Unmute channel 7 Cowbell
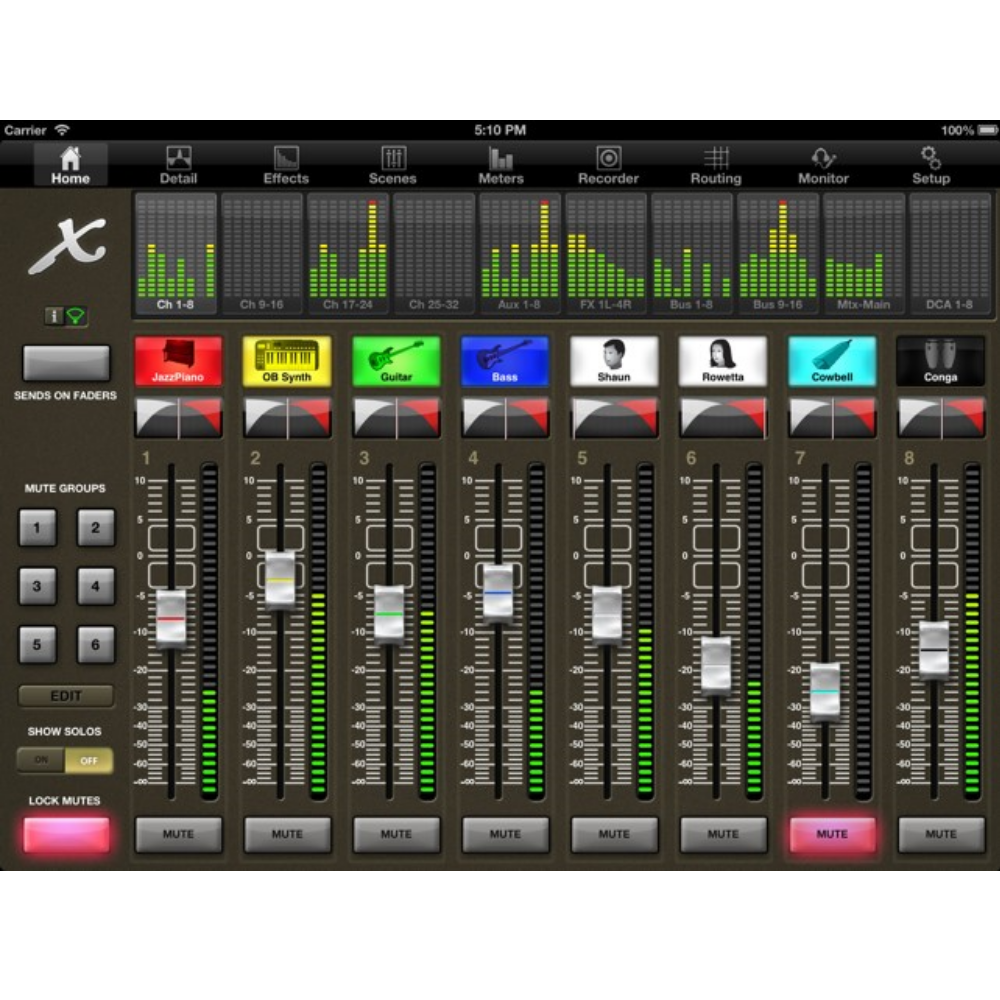Screen dimensions: 1000x1000 coord(831,834)
